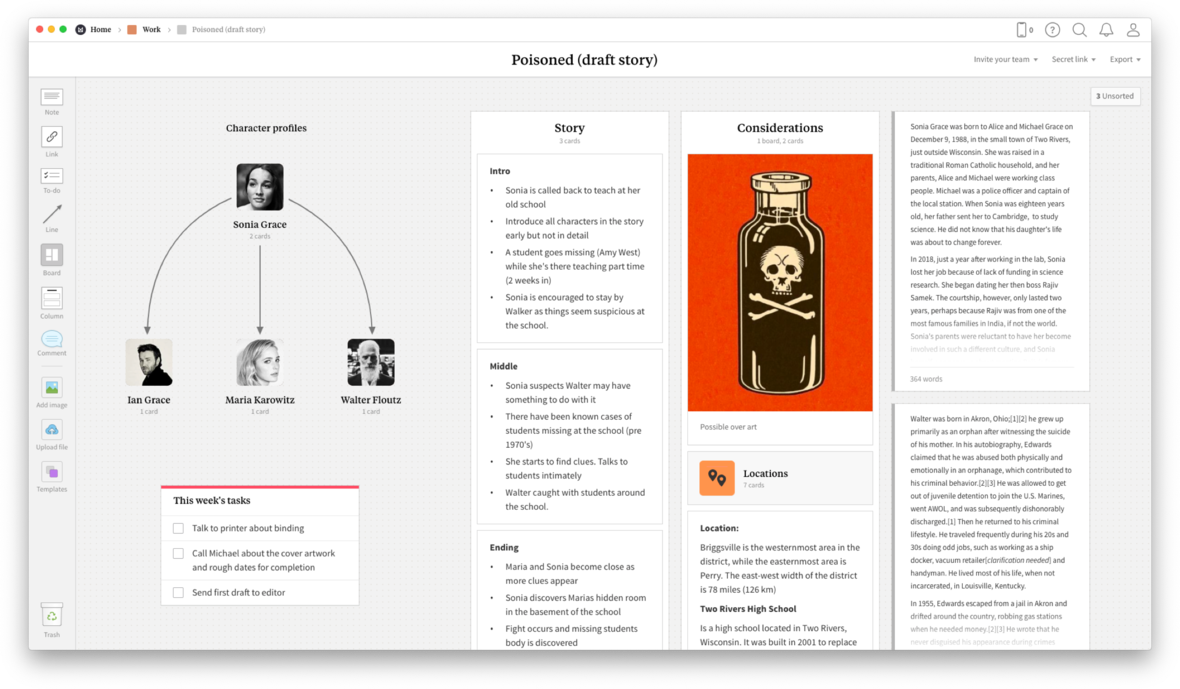Tick 'Call Michael about the cover artwork' checkbox

click(x=178, y=553)
